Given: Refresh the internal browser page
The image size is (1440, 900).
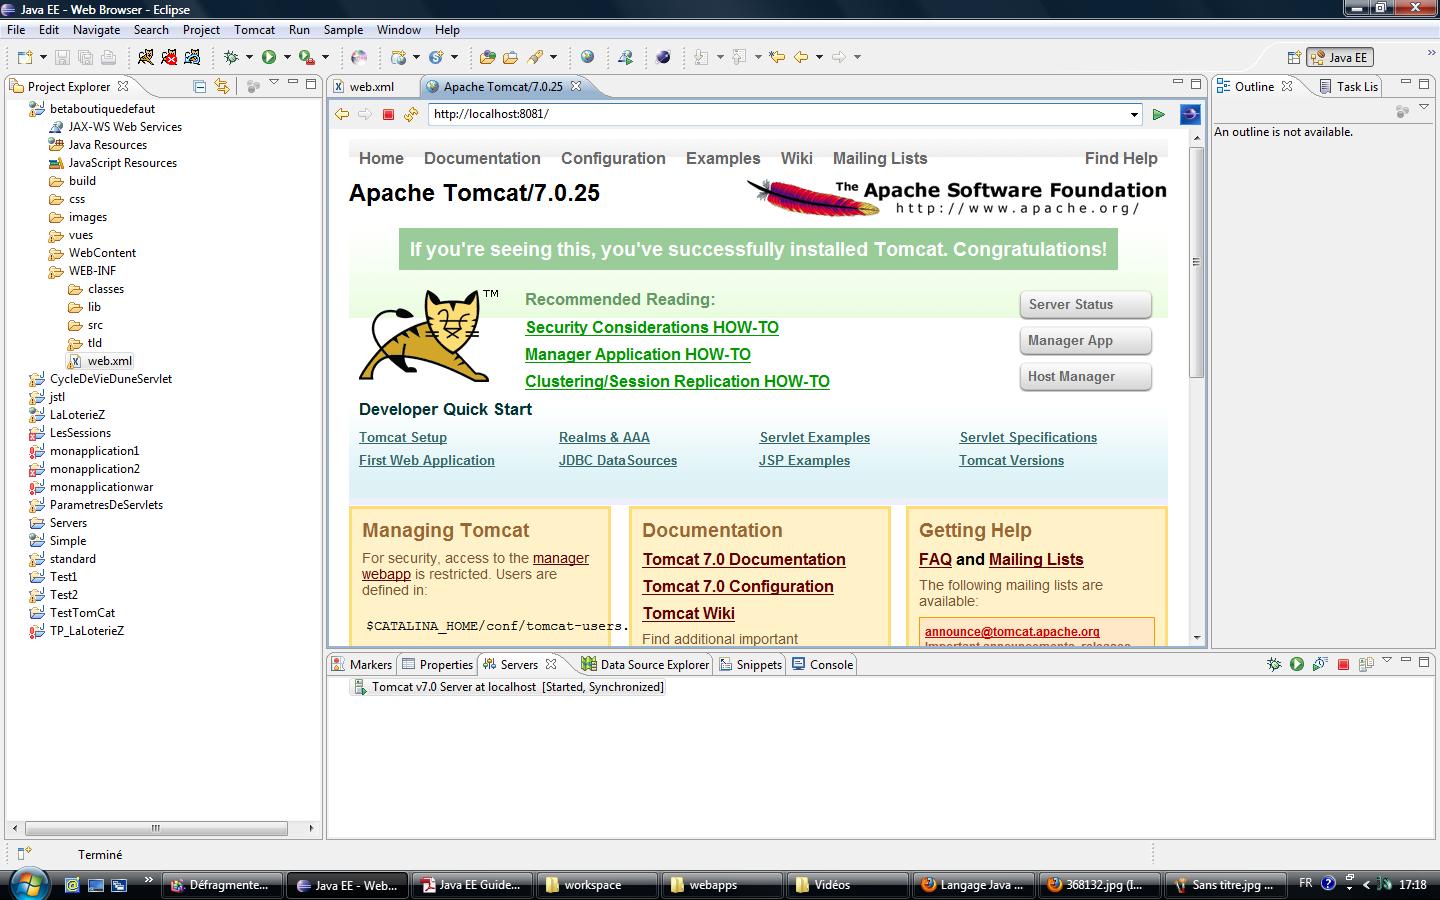Looking at the screenshot, I should (x=411, y=114).
